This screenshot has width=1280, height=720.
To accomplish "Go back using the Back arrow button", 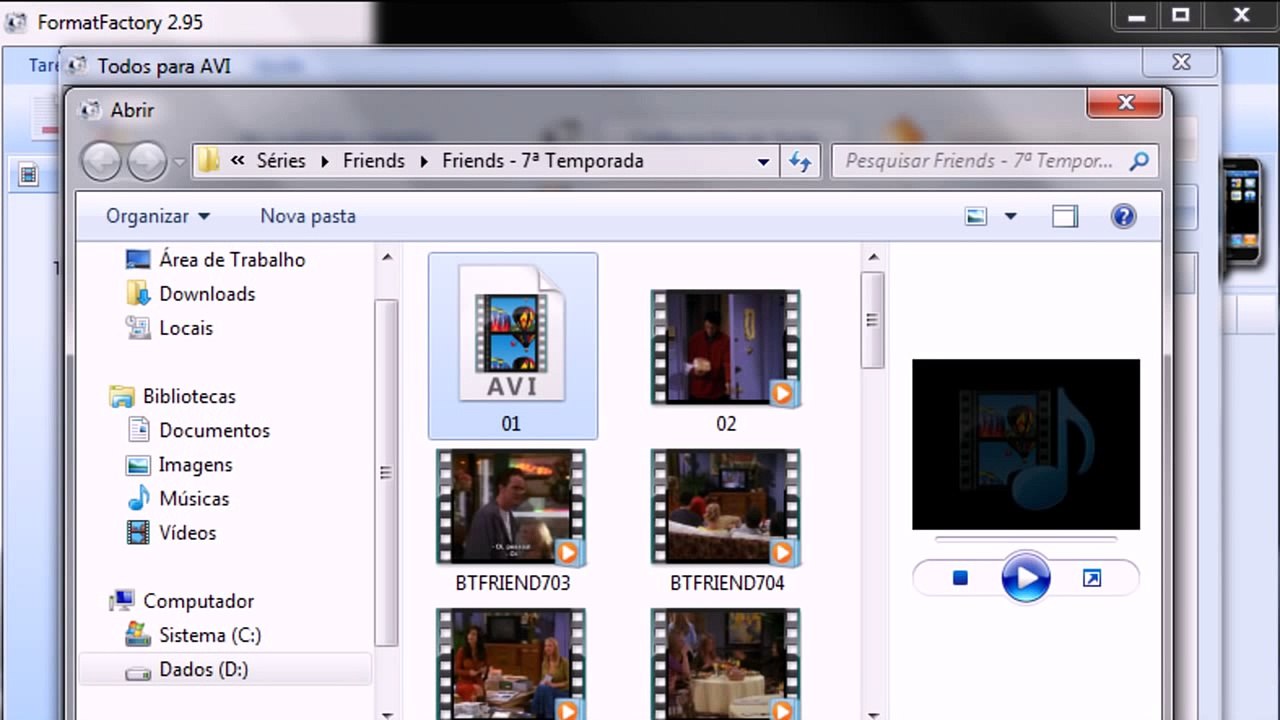I will click(x=101, y=161).
